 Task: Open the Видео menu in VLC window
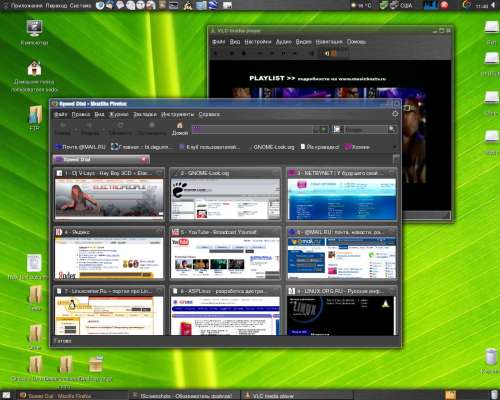(x=303, y=42)
